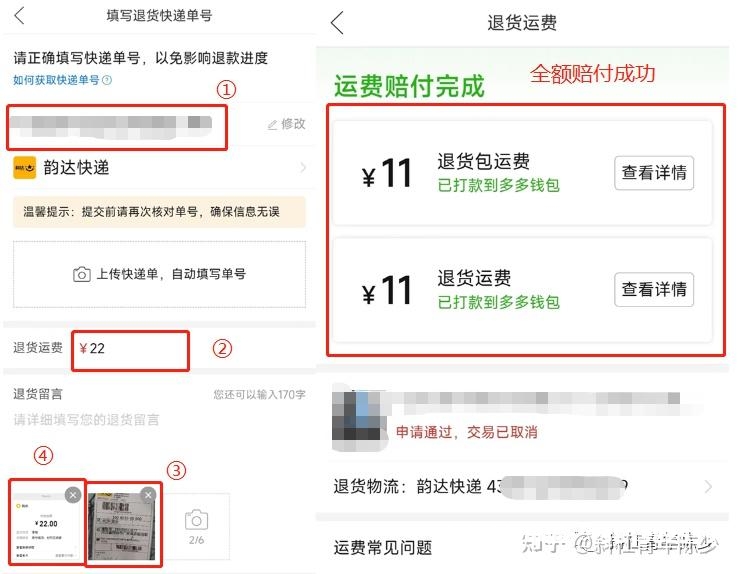This screenshot has width=738, height=574.
Task: Open the ¥22.00 payment screenshot thumbnail
Action: [47, 522]
